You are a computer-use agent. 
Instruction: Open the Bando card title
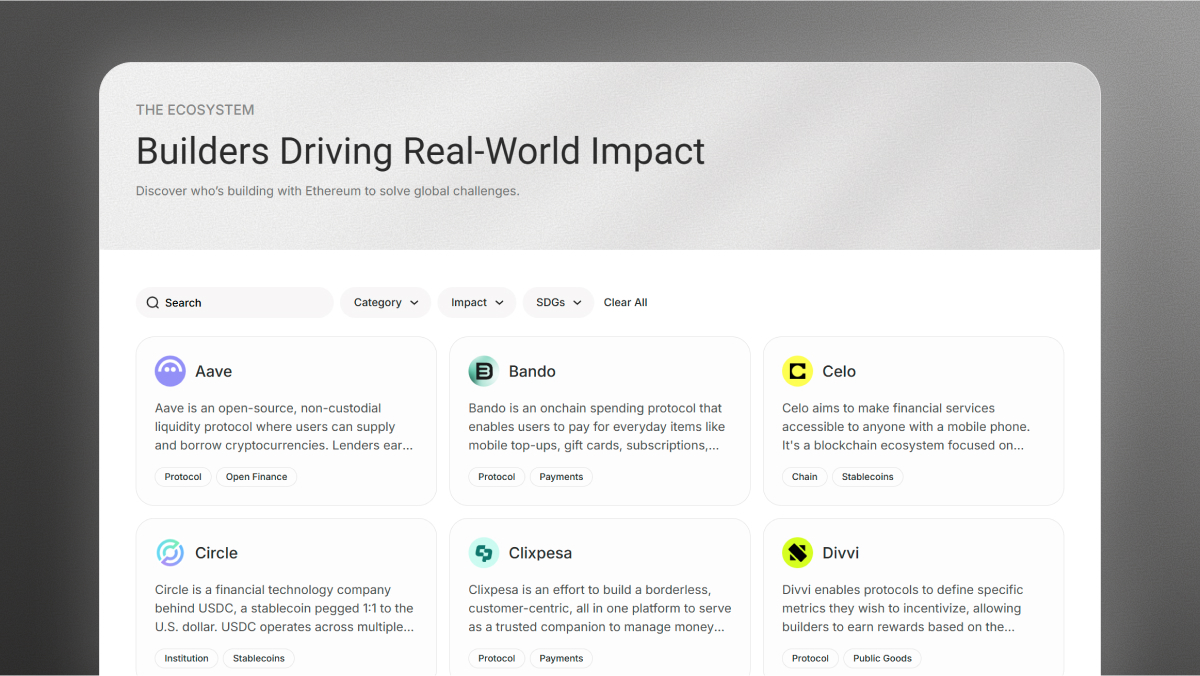click(532, 371)
